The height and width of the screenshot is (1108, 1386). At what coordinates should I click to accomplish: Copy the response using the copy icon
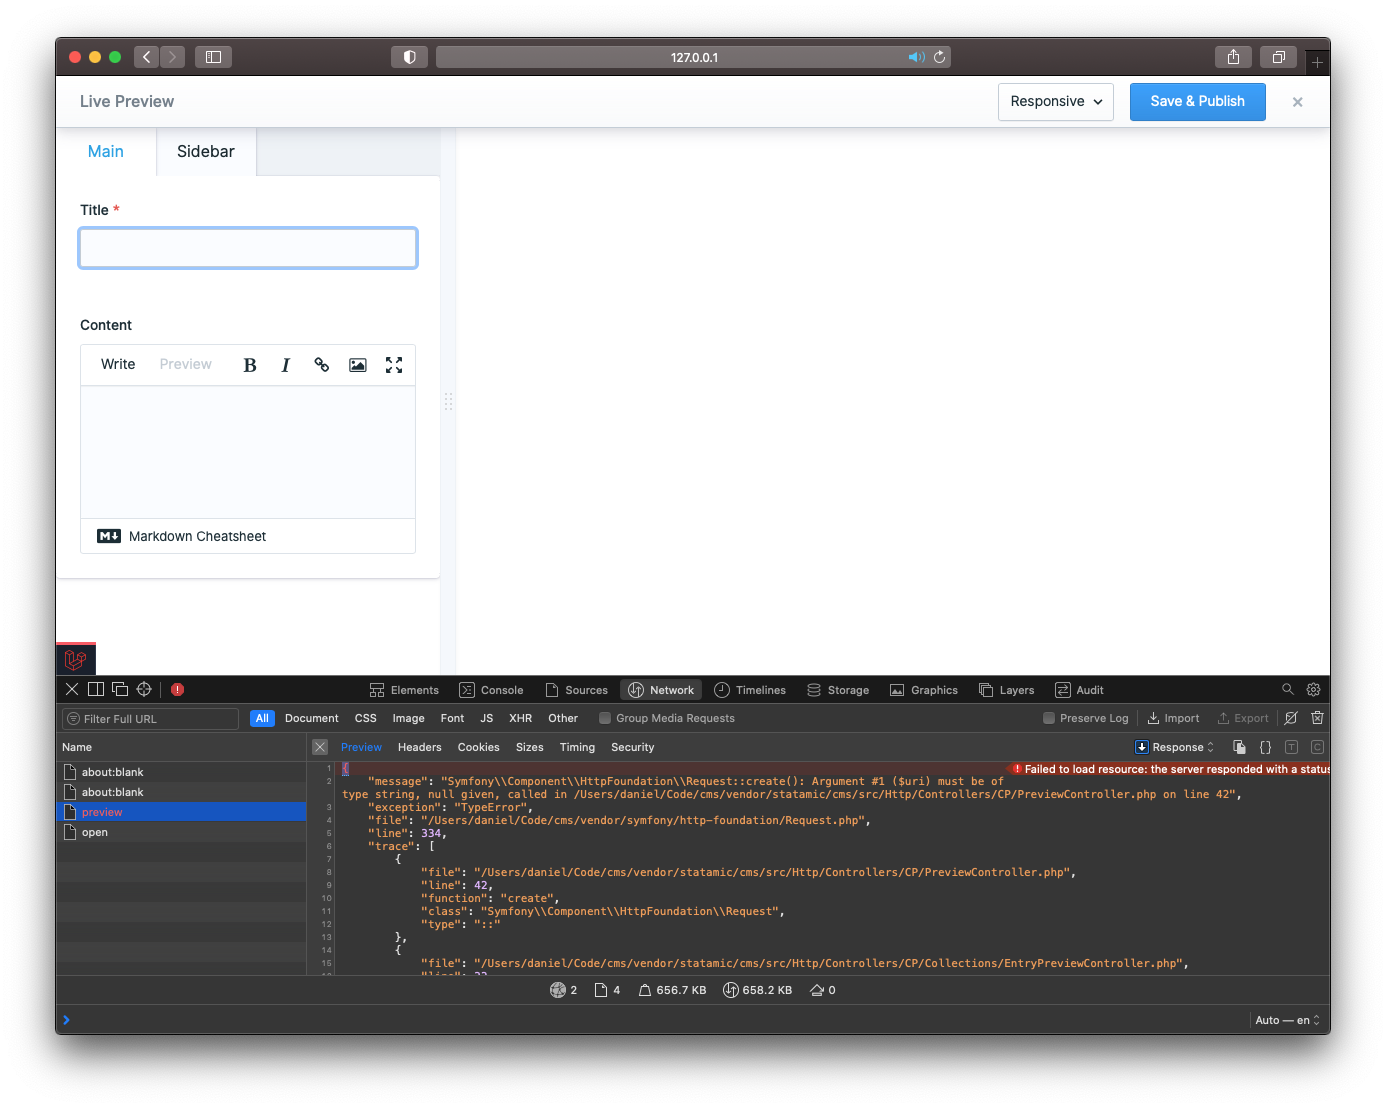pyautogui.click(x=1239, y=747)
